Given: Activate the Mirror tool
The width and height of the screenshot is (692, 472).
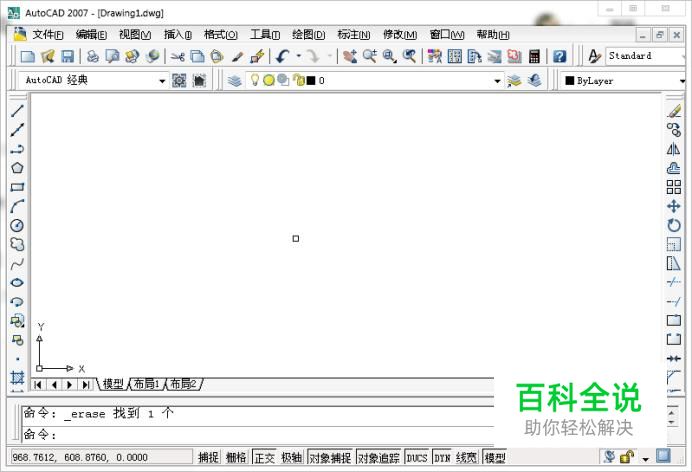Looking at the screenshot, I should pos(673,149).
